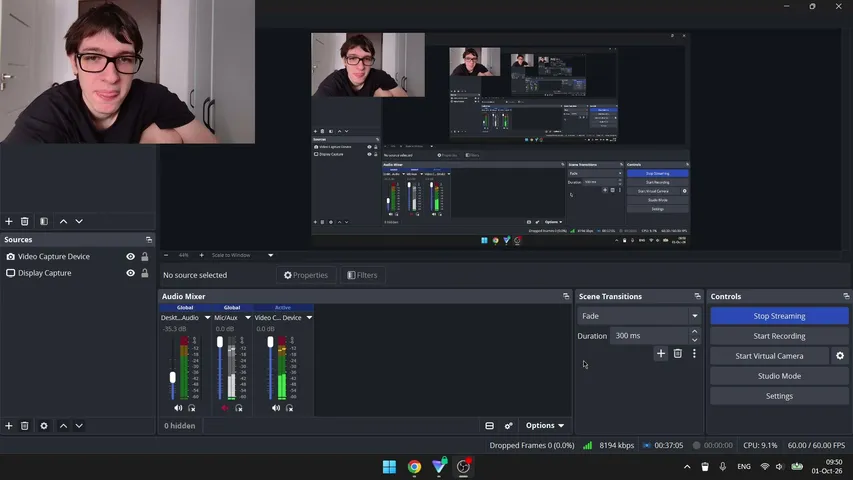853x480 pixels.
Task: Click the Desktop Audio volume slider handle
Action: point(172,377)
